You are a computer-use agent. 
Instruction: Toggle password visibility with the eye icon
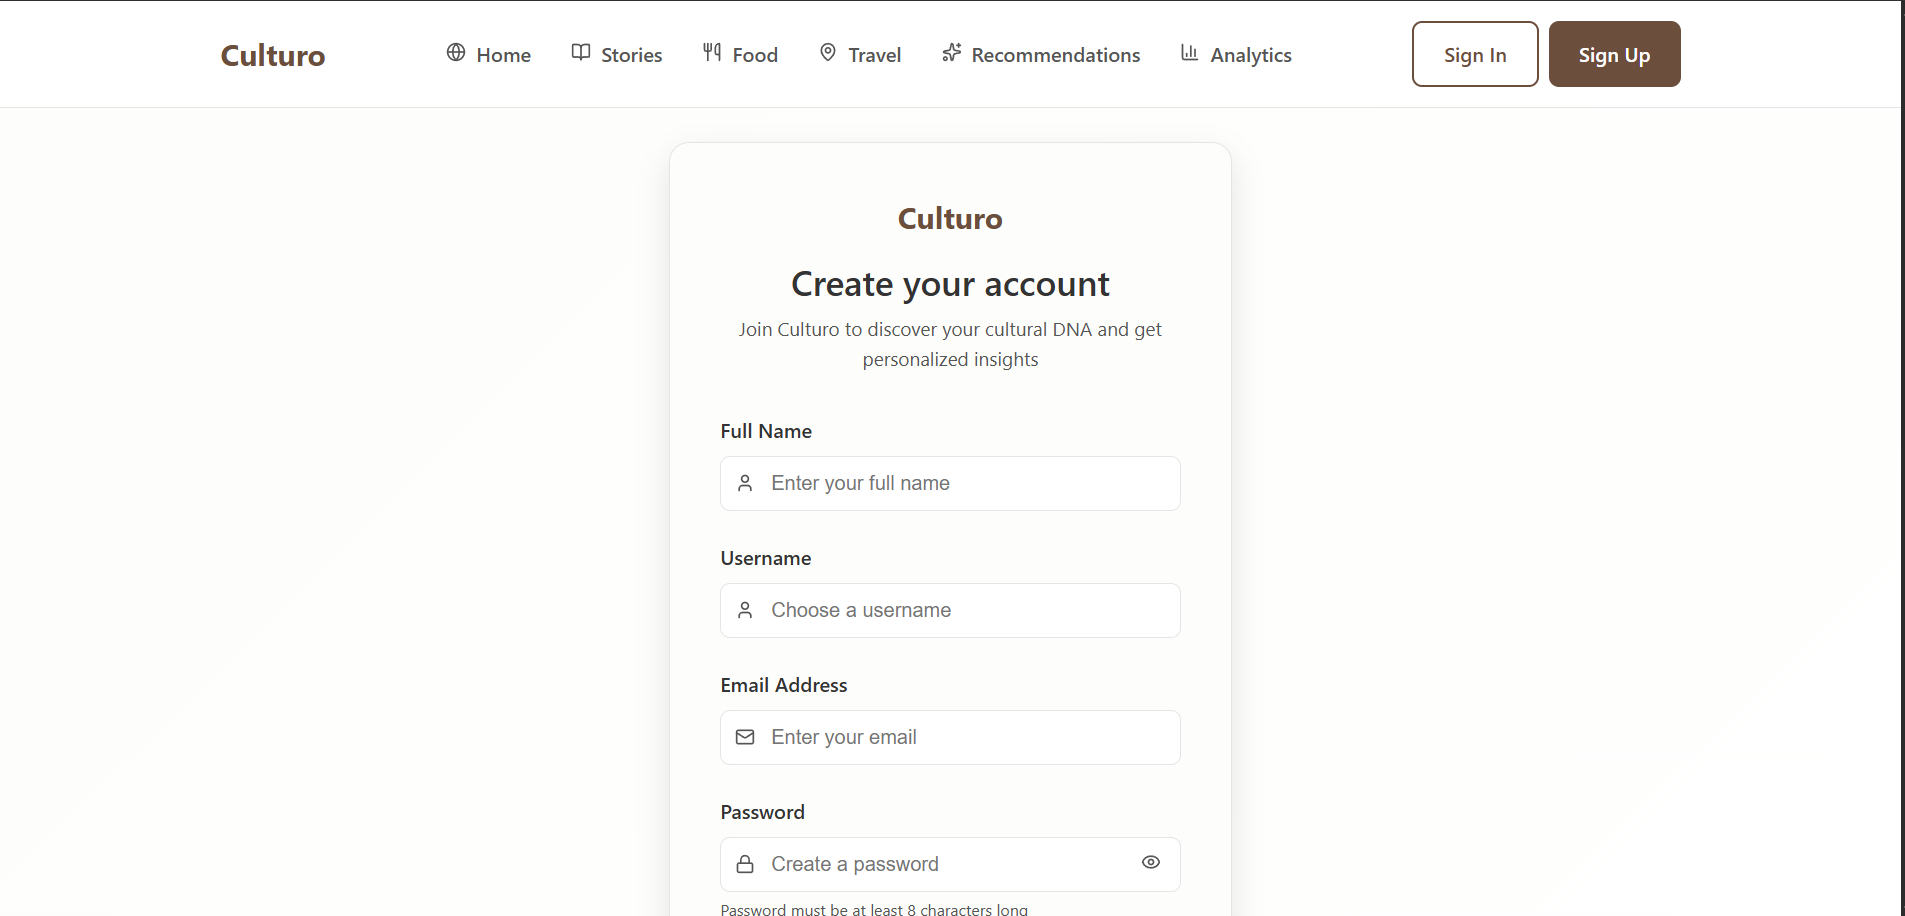(x=1151, y=862)
